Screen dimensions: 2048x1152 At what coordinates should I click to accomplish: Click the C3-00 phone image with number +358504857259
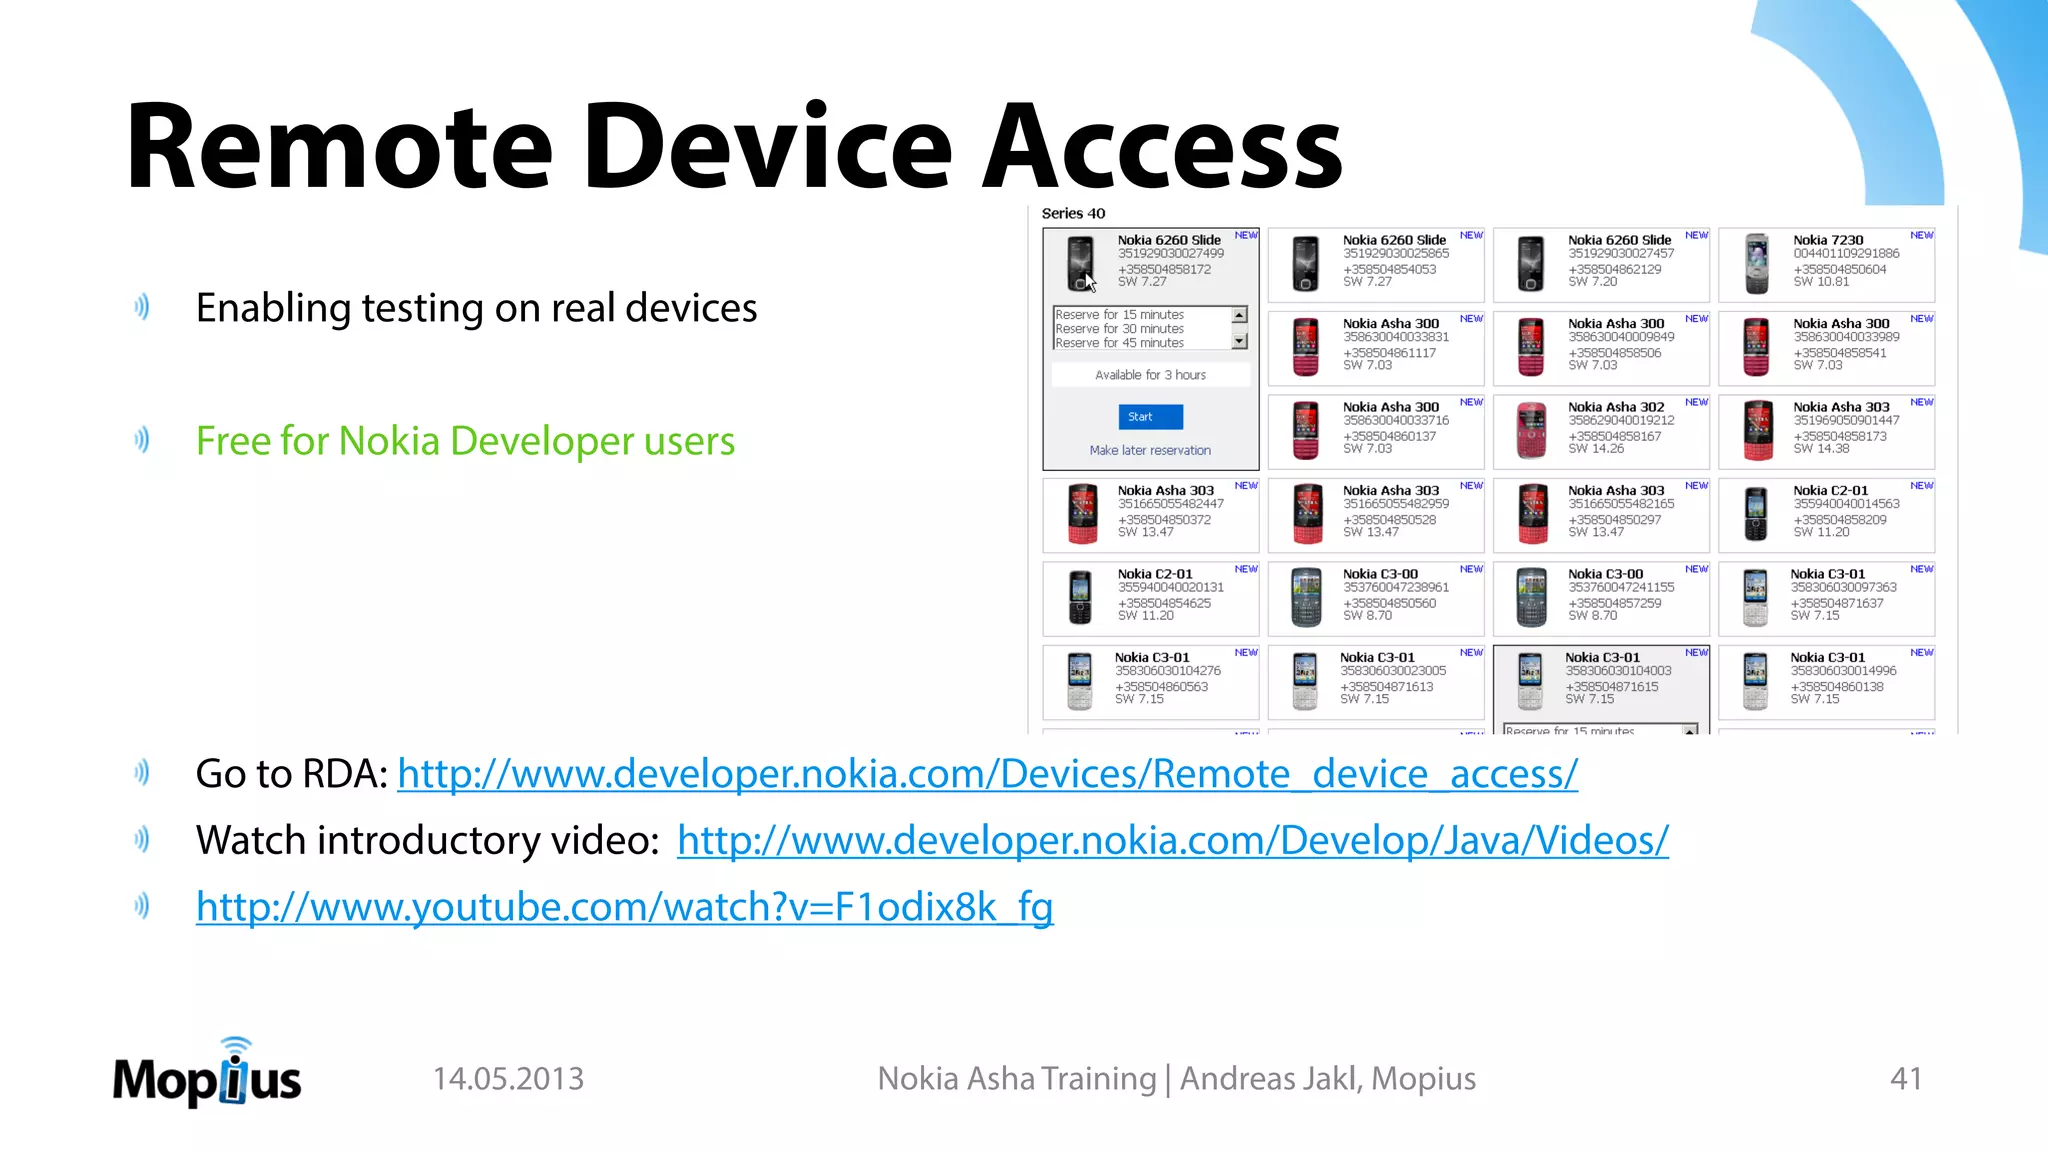tap(1531, 598)
